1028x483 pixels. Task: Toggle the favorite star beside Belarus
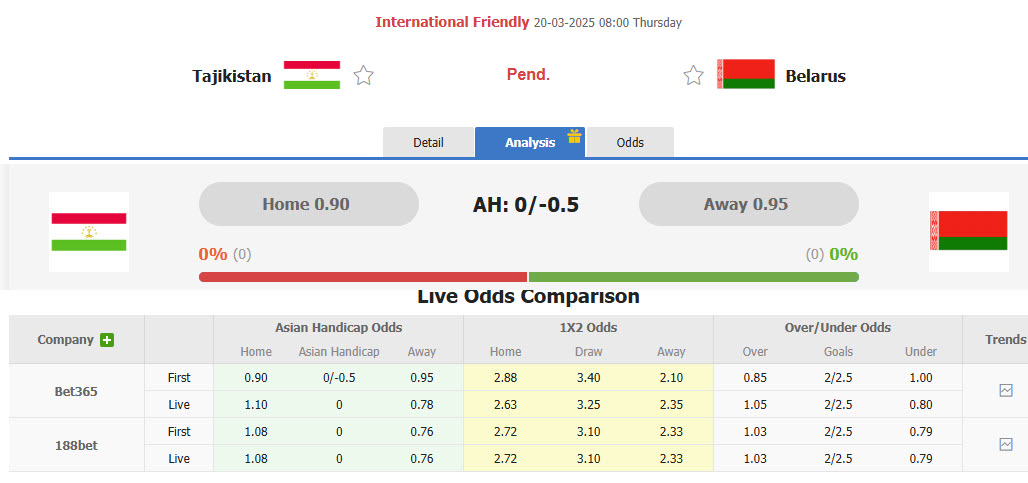click(x=693, y=75)
